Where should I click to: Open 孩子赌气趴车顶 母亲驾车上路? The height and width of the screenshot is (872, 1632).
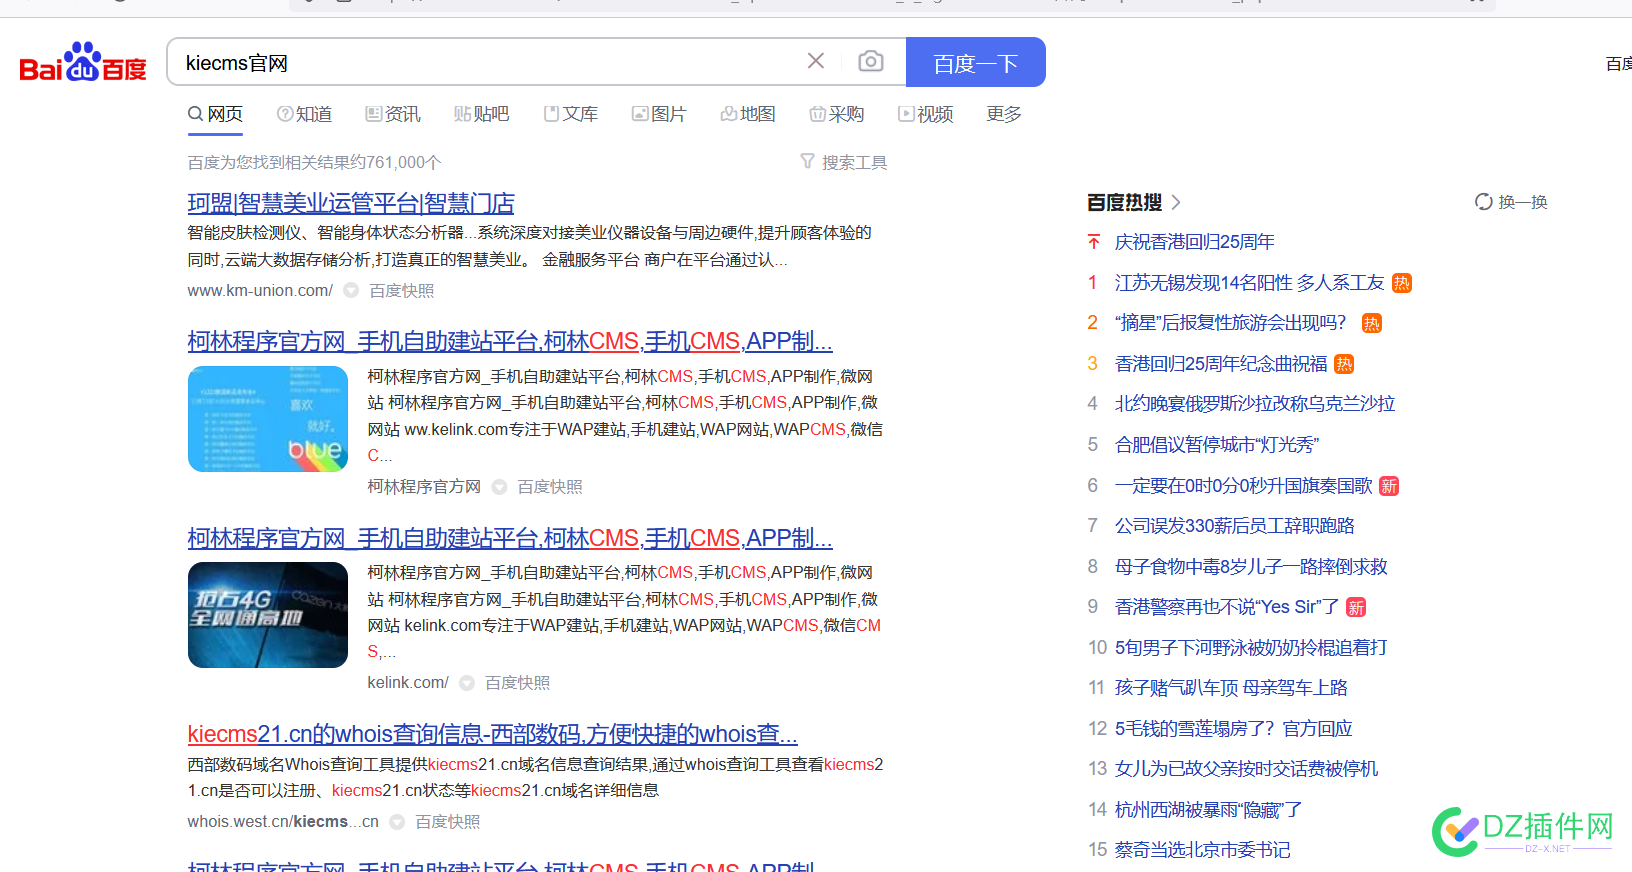tap(1231, 688)
